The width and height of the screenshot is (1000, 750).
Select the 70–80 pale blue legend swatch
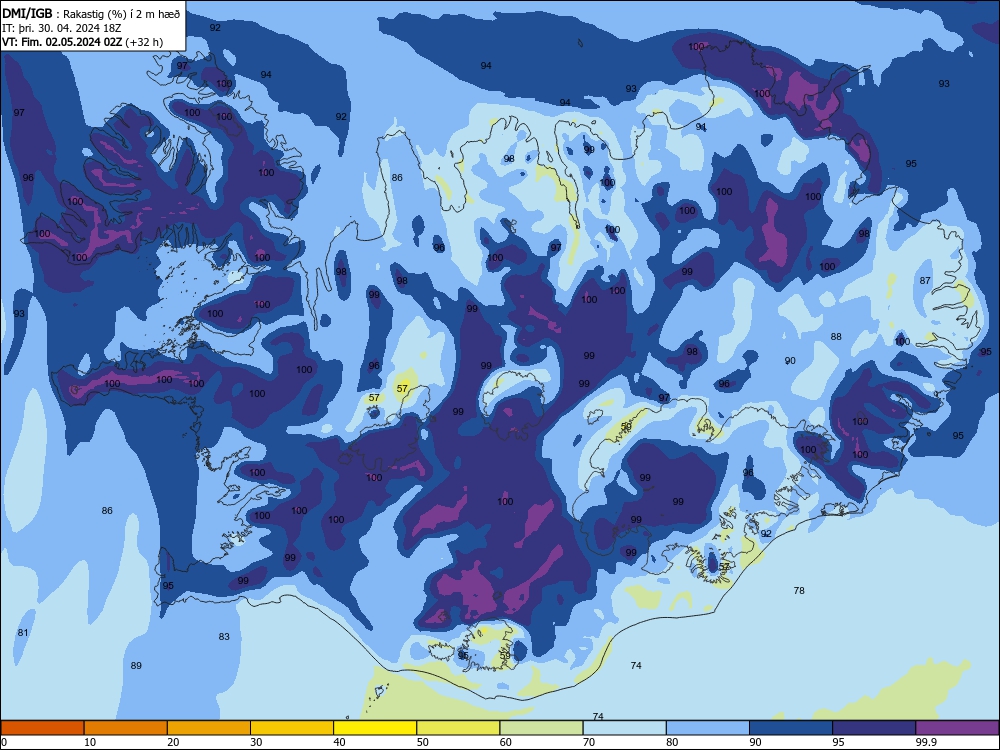click(624, 728)
